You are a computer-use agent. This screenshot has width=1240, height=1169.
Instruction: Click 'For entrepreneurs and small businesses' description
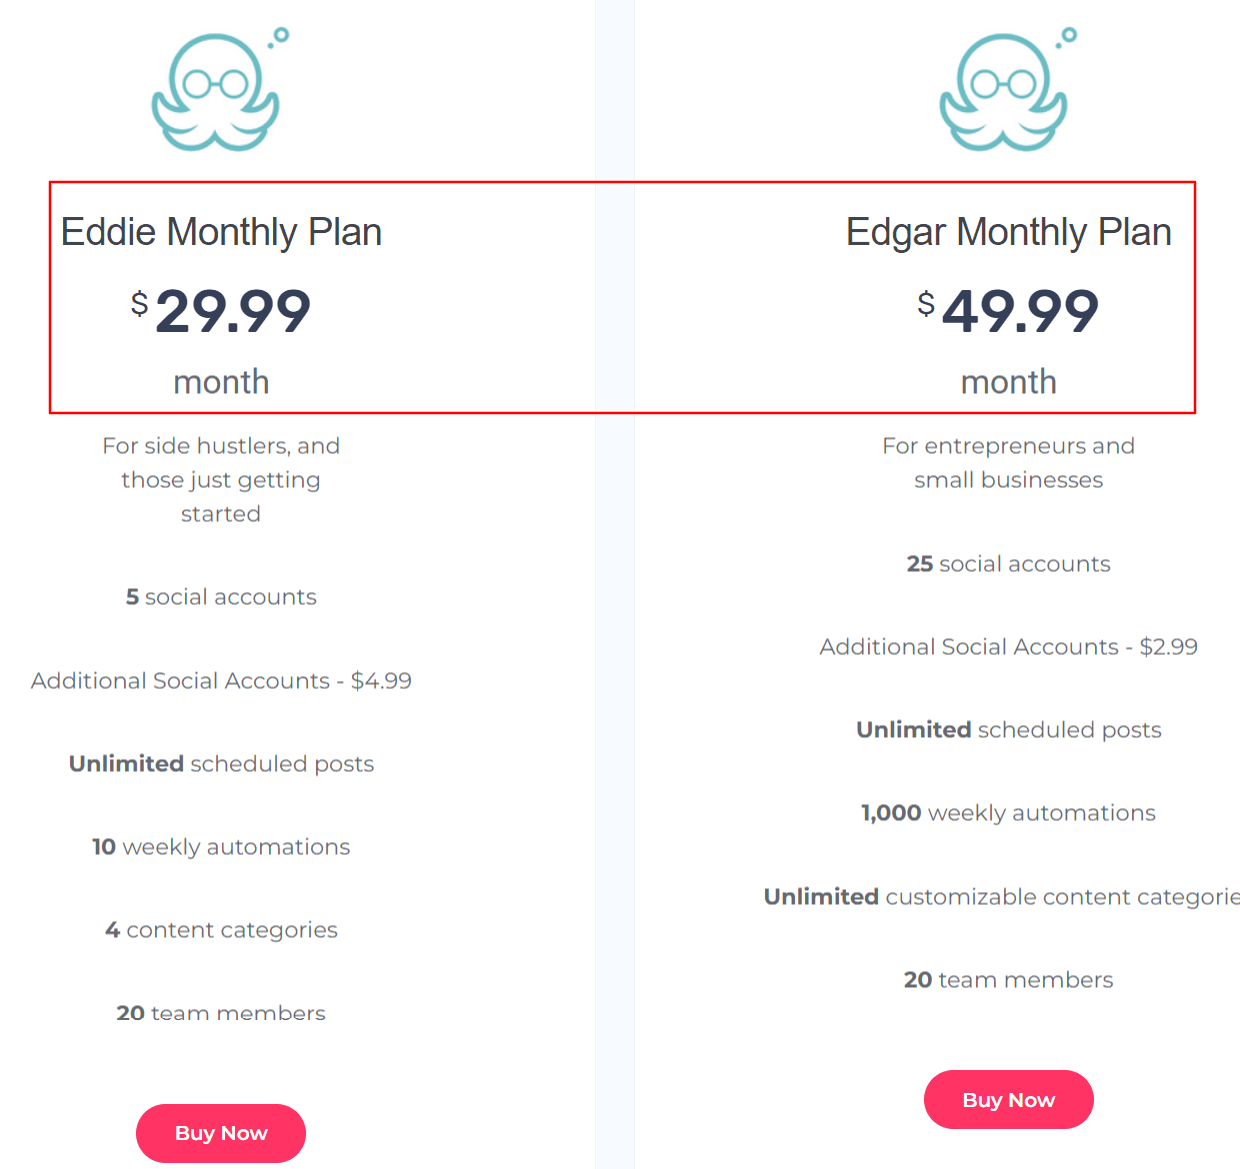click(1008, 463)
